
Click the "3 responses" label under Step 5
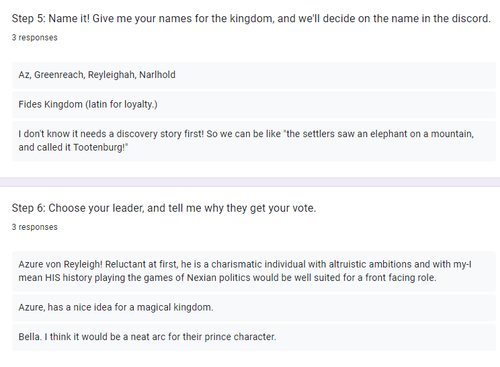(35, 37)
